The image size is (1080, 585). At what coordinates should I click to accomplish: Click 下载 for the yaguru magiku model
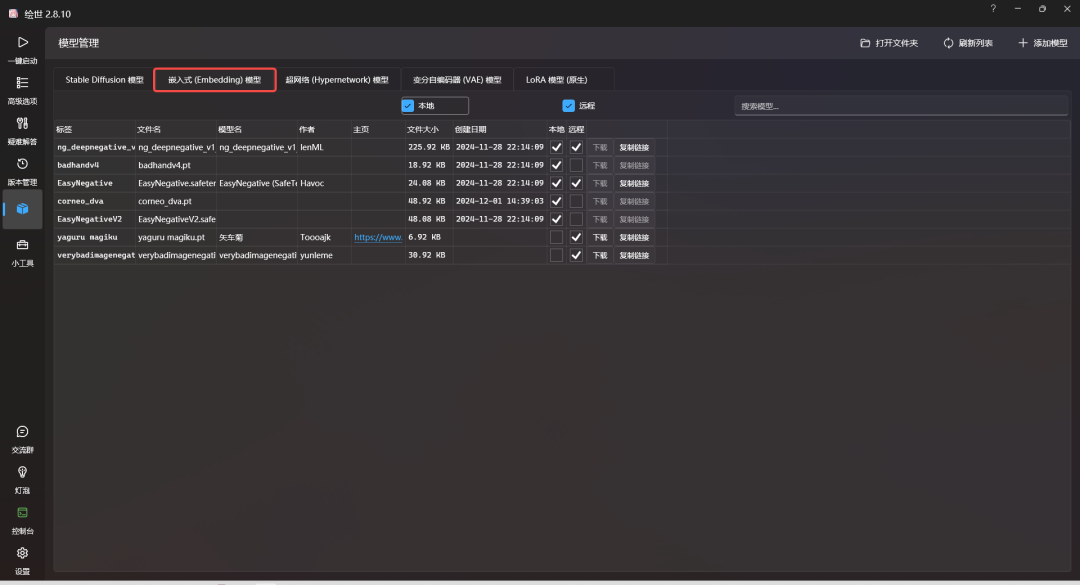[x=599, y=237]
